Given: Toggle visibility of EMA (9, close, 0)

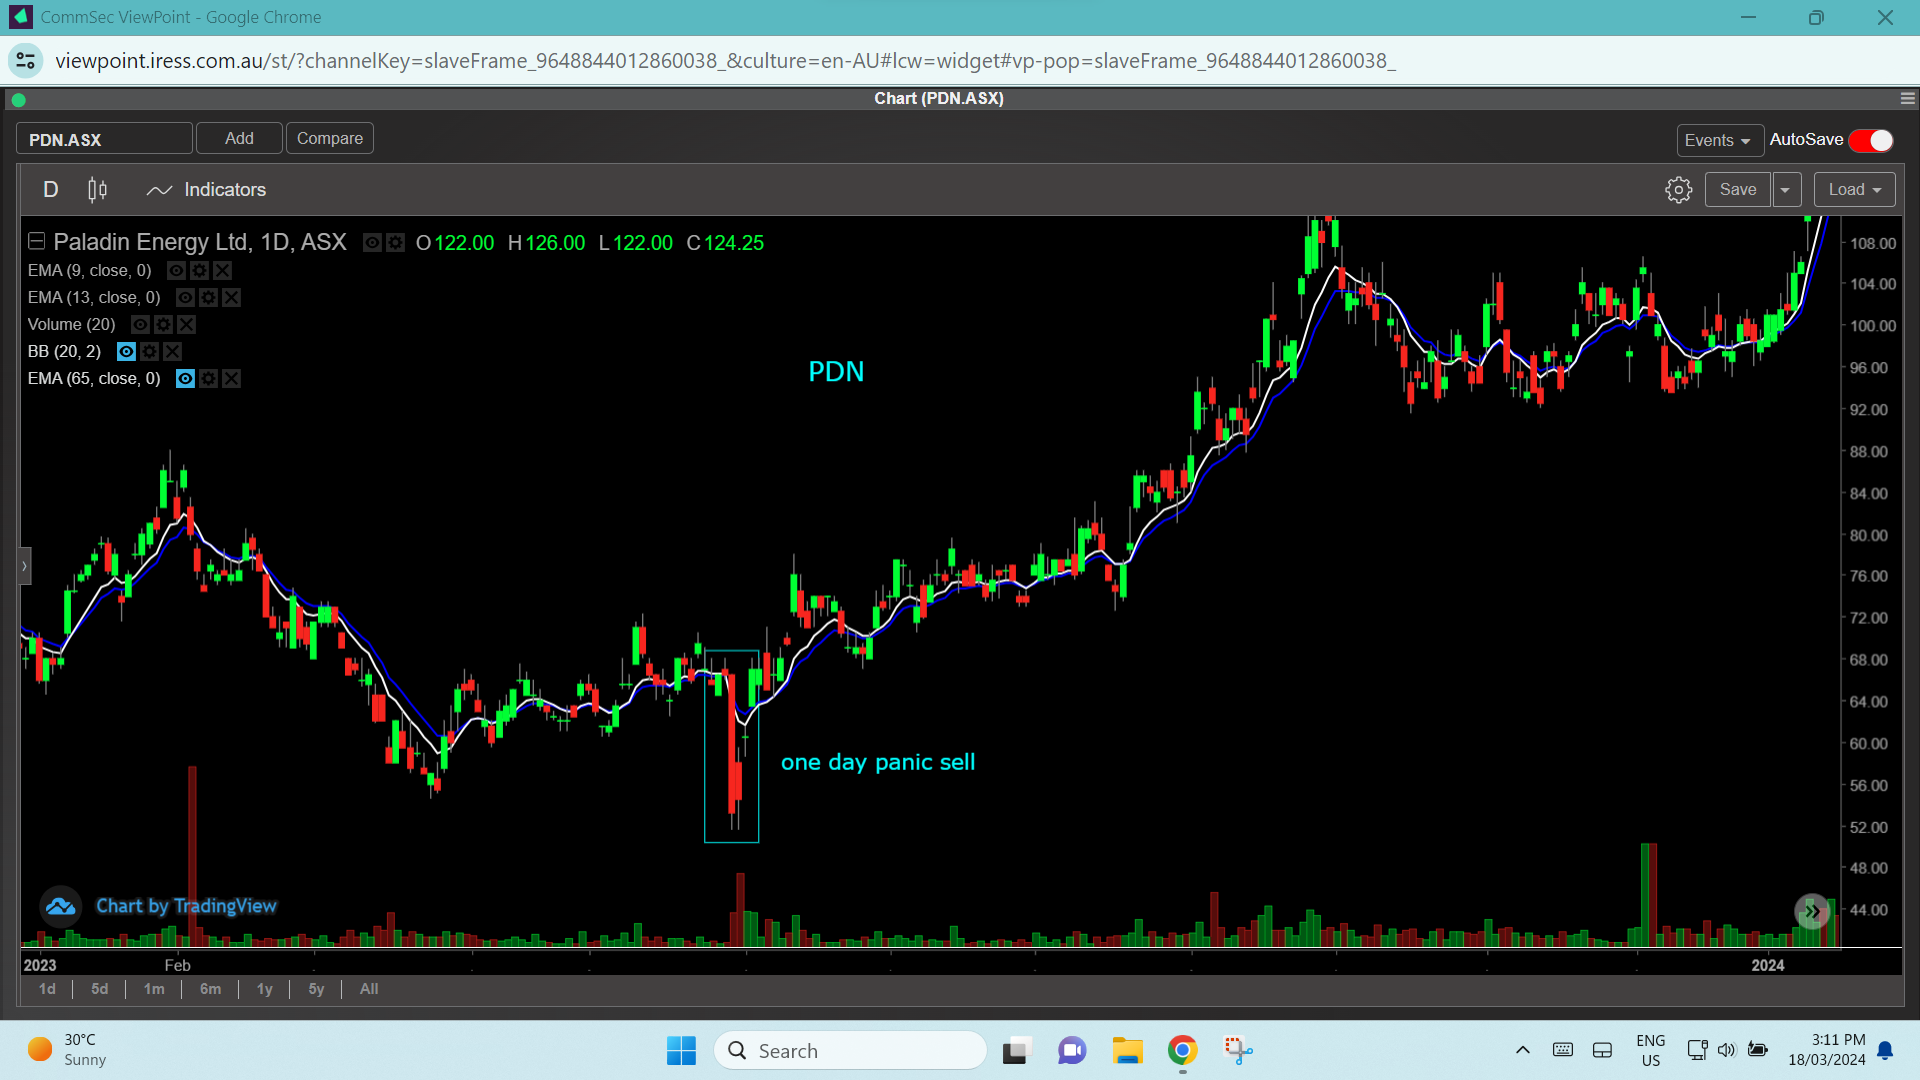Looking at the screenshot, I should coord(176,271).
